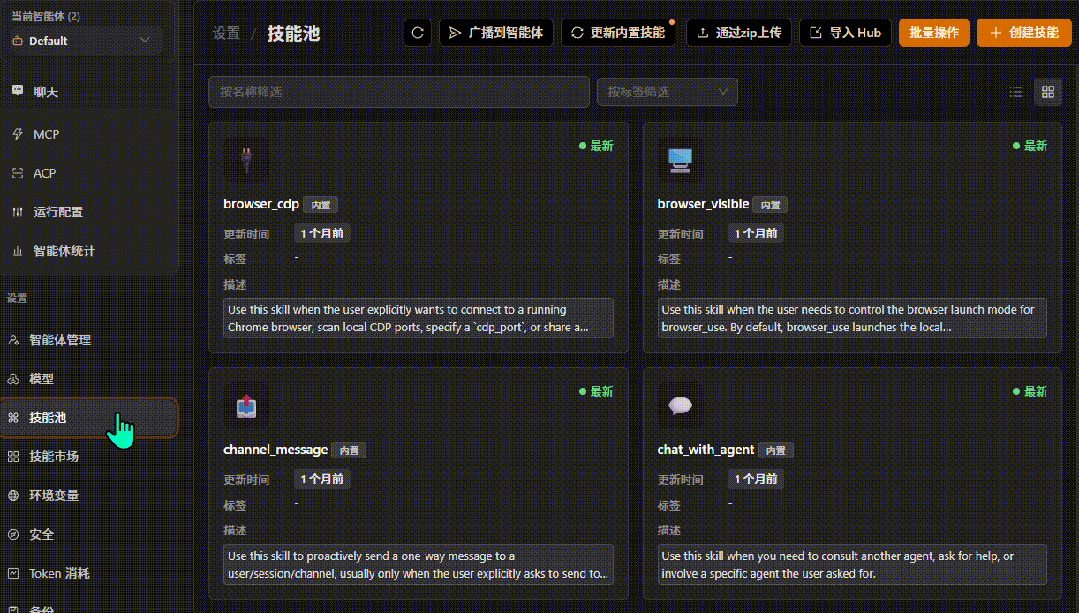This screenshot has height=613, width=1079.
Task: Open 环境变量 environment variables page
Action: 89,495
